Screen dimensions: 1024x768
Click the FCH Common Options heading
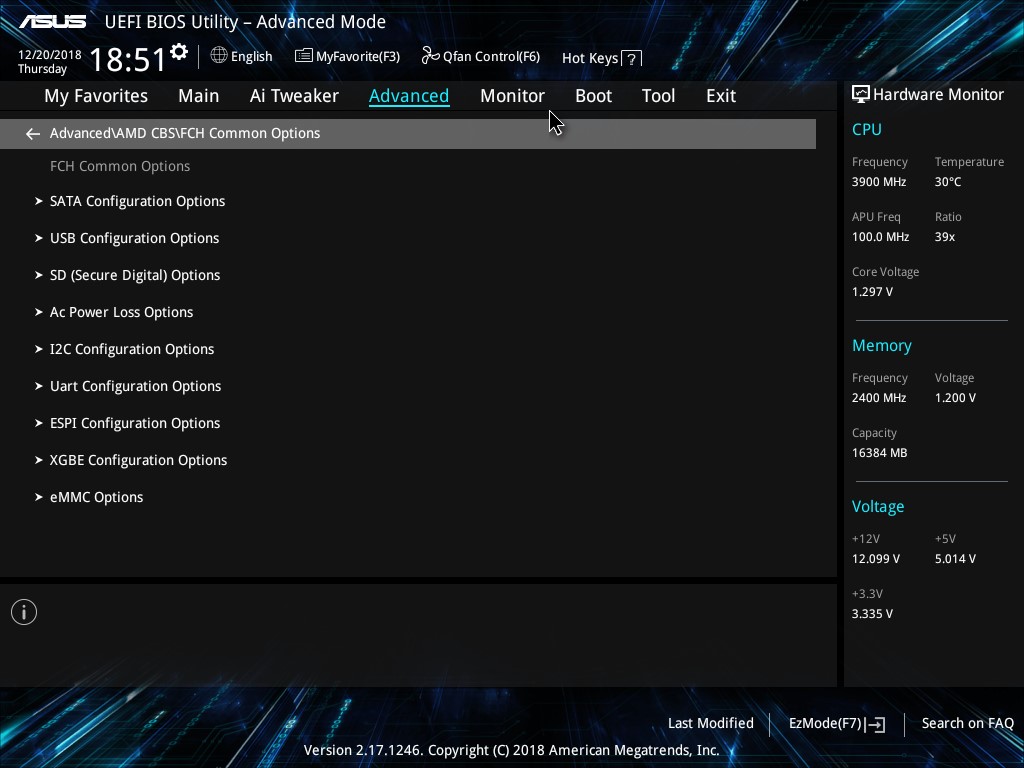(x=120, y=167)
